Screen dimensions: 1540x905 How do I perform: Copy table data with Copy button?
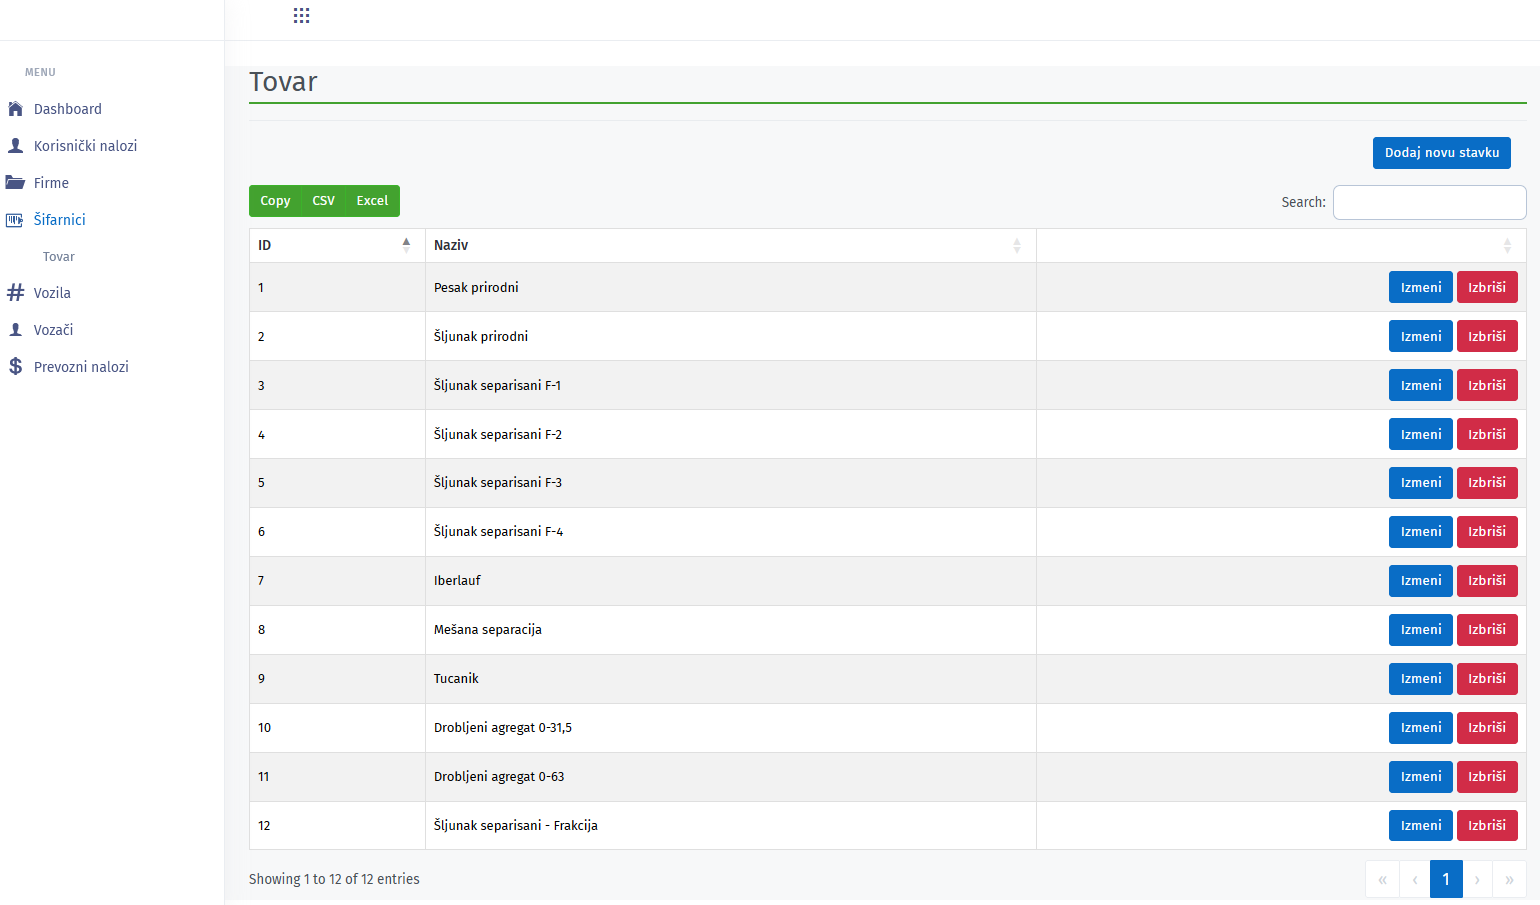coord(275,201)
